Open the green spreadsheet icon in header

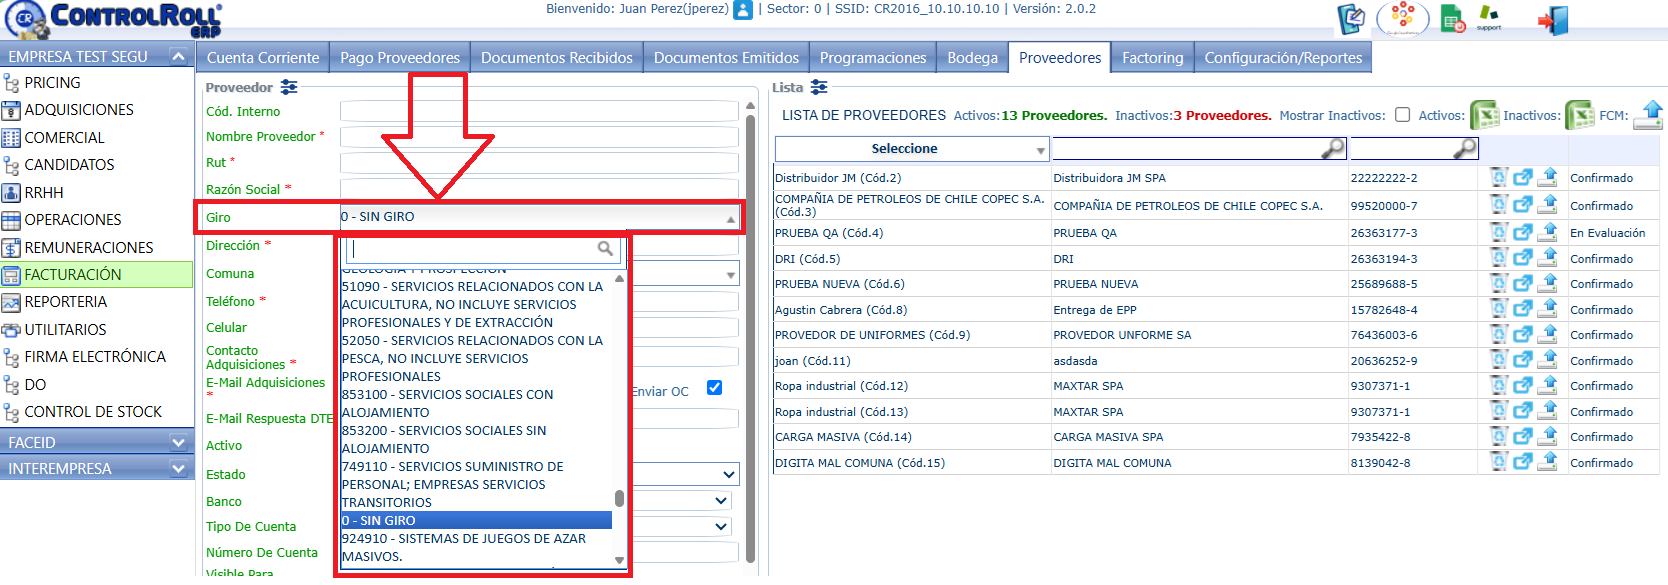(1452, 18)
